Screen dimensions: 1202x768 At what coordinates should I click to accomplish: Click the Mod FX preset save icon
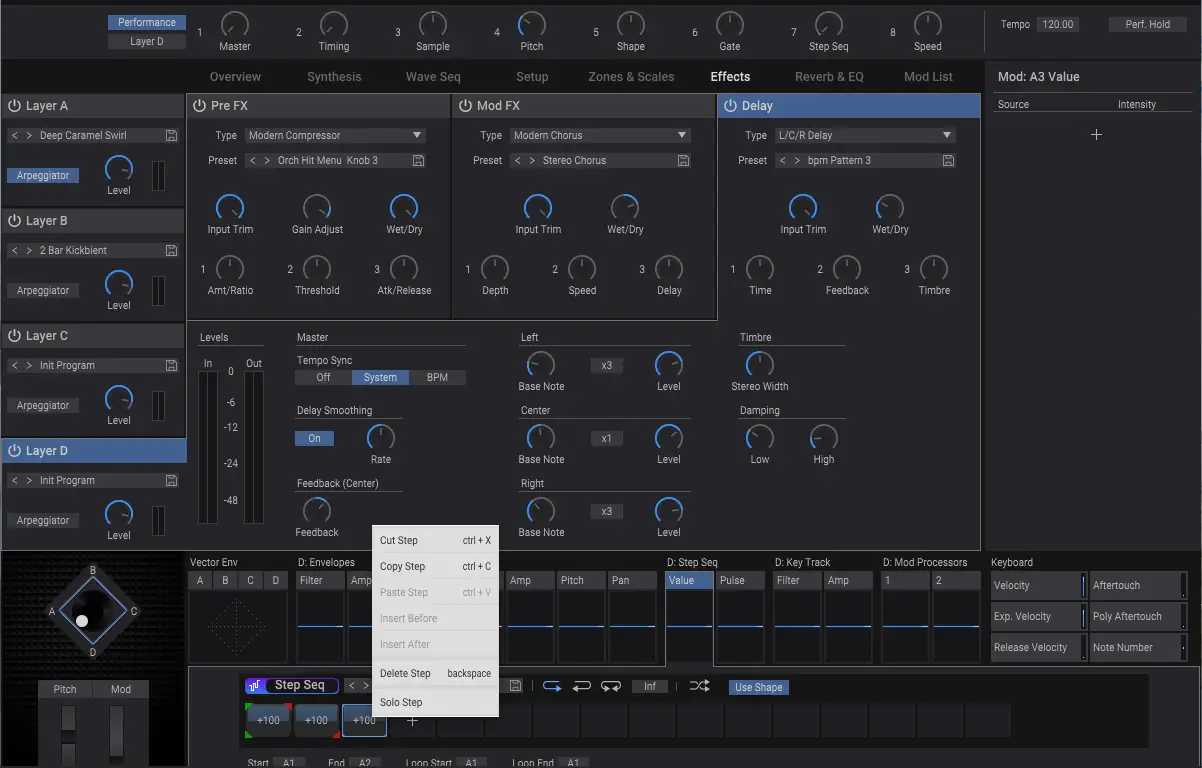(683, 161)
